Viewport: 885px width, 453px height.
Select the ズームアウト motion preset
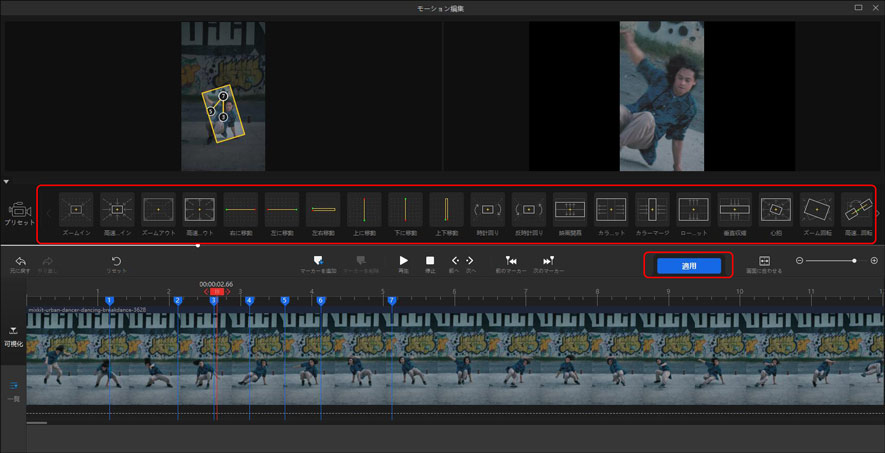click(158, 209)
